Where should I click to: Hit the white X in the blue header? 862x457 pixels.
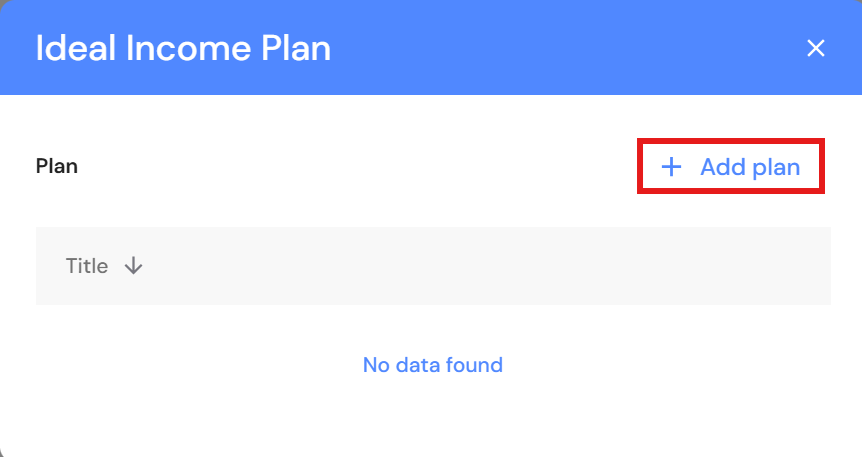point(816,48)
